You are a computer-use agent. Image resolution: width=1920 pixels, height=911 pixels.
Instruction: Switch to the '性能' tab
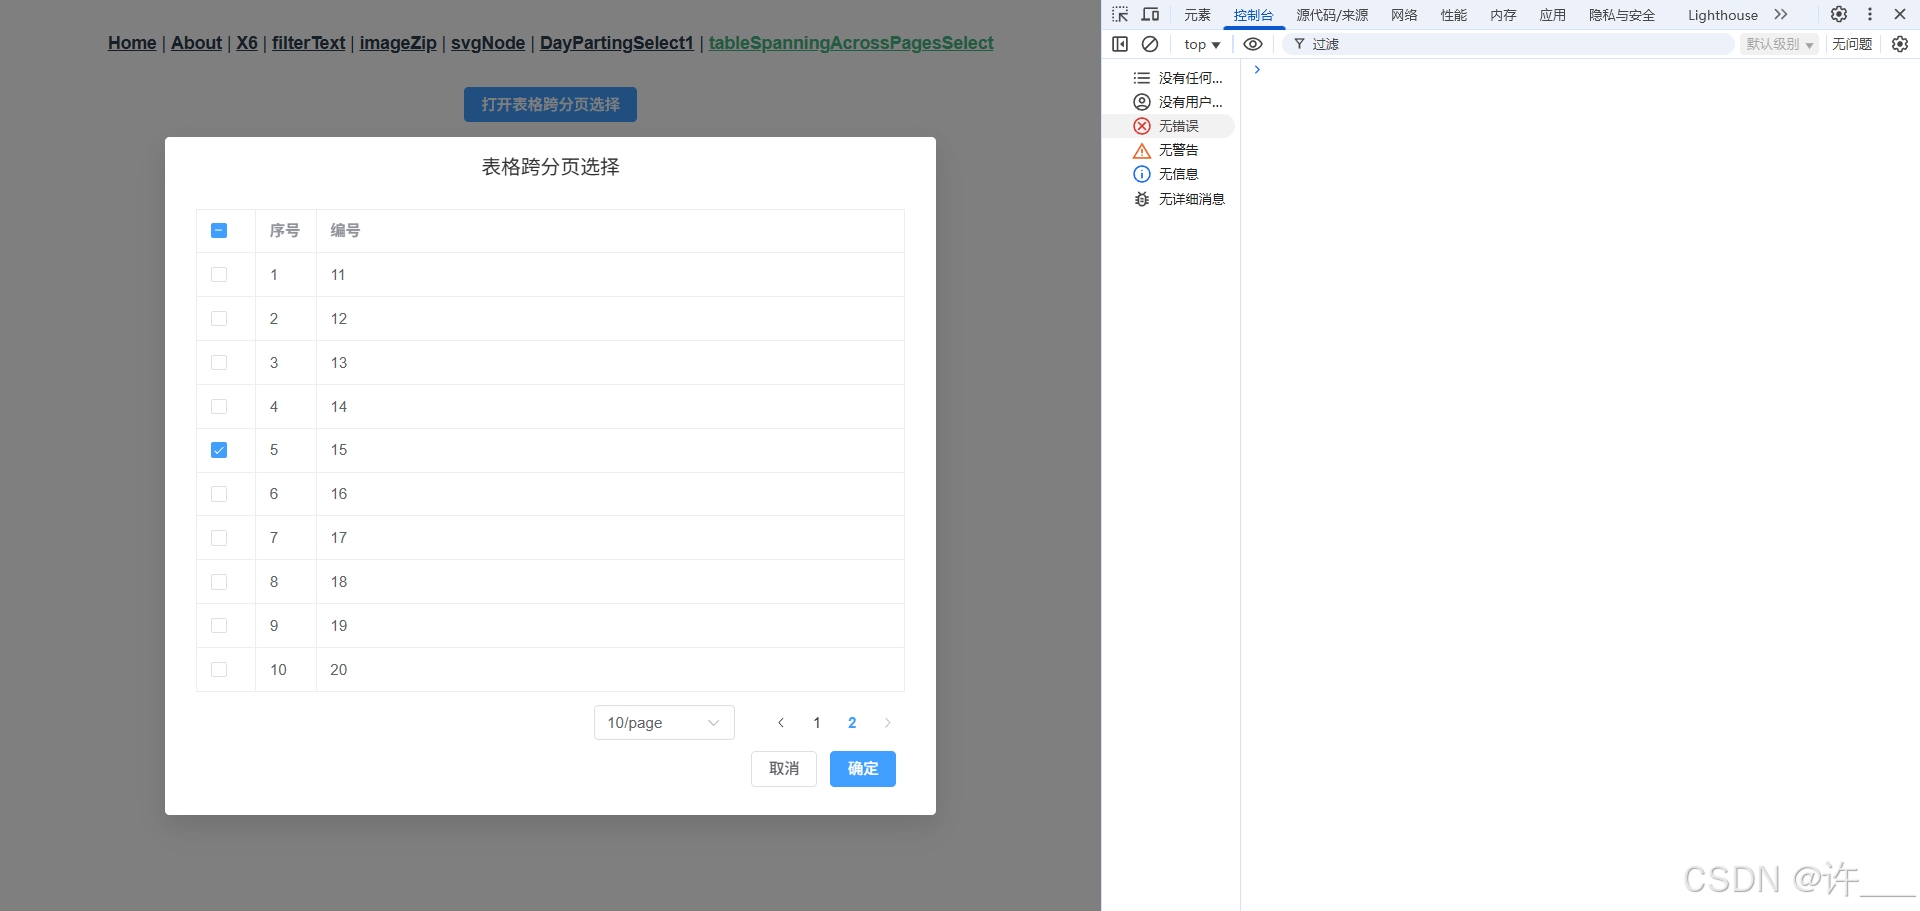tap(1454, 15)
